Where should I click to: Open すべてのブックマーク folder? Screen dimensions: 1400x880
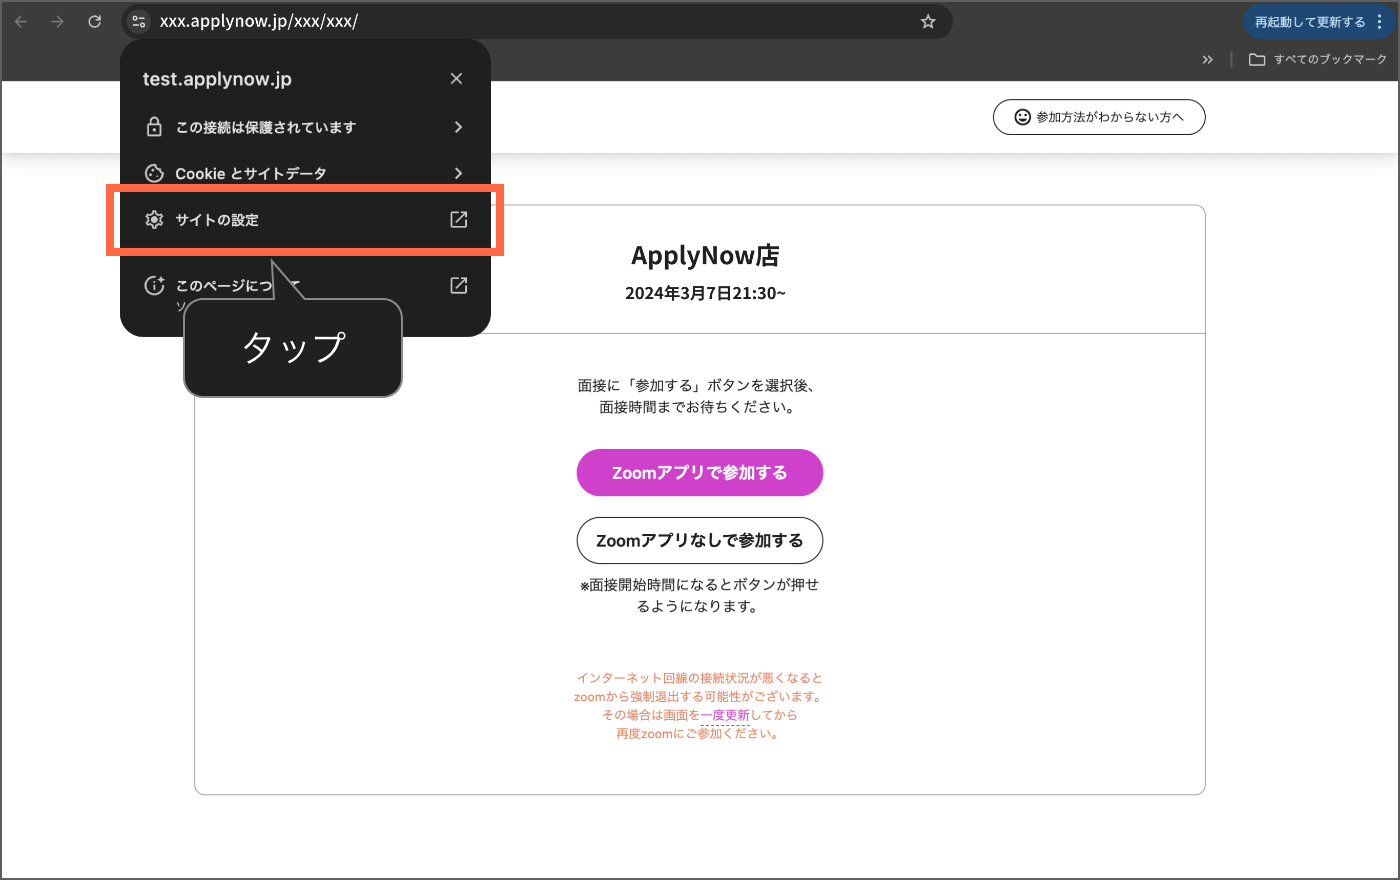pyautogui.click(x=1318, y=59)
